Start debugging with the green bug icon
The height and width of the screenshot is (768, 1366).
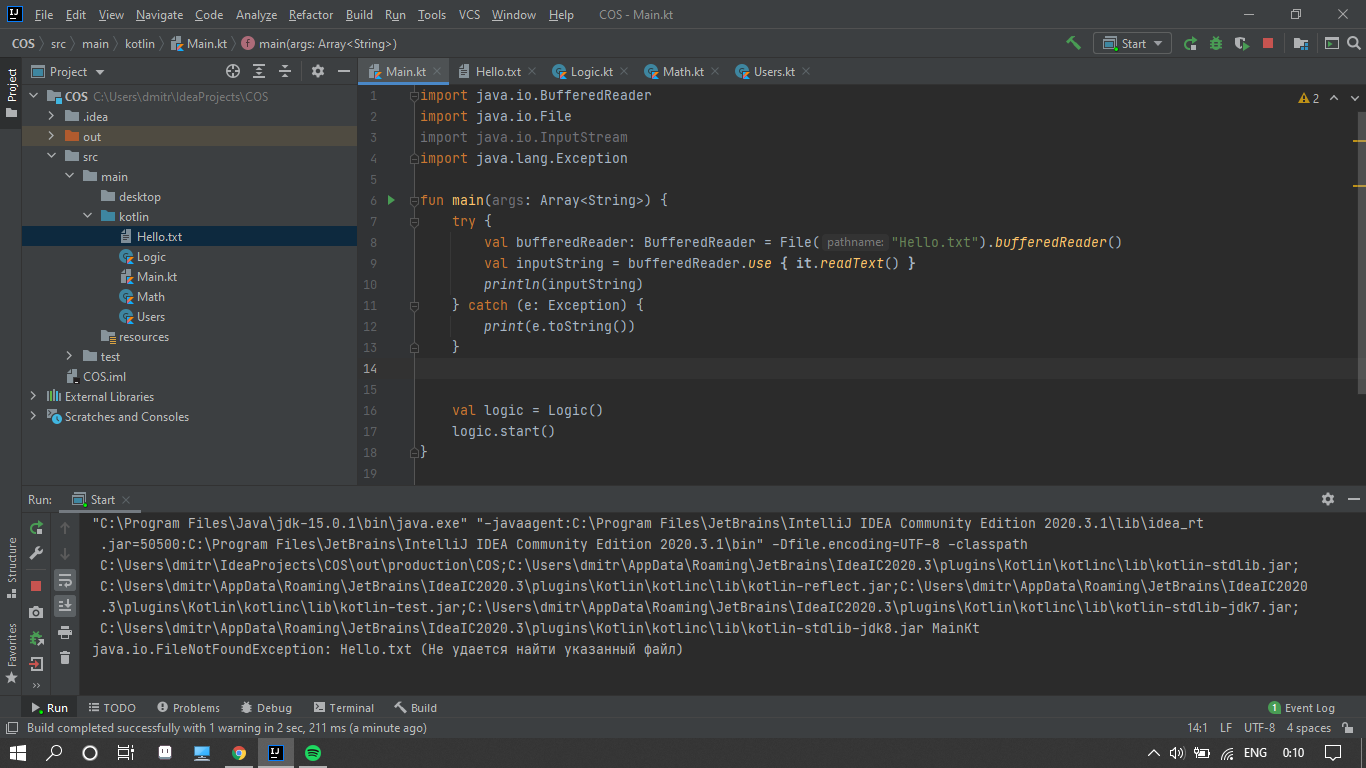click(x=1216, y=43)
